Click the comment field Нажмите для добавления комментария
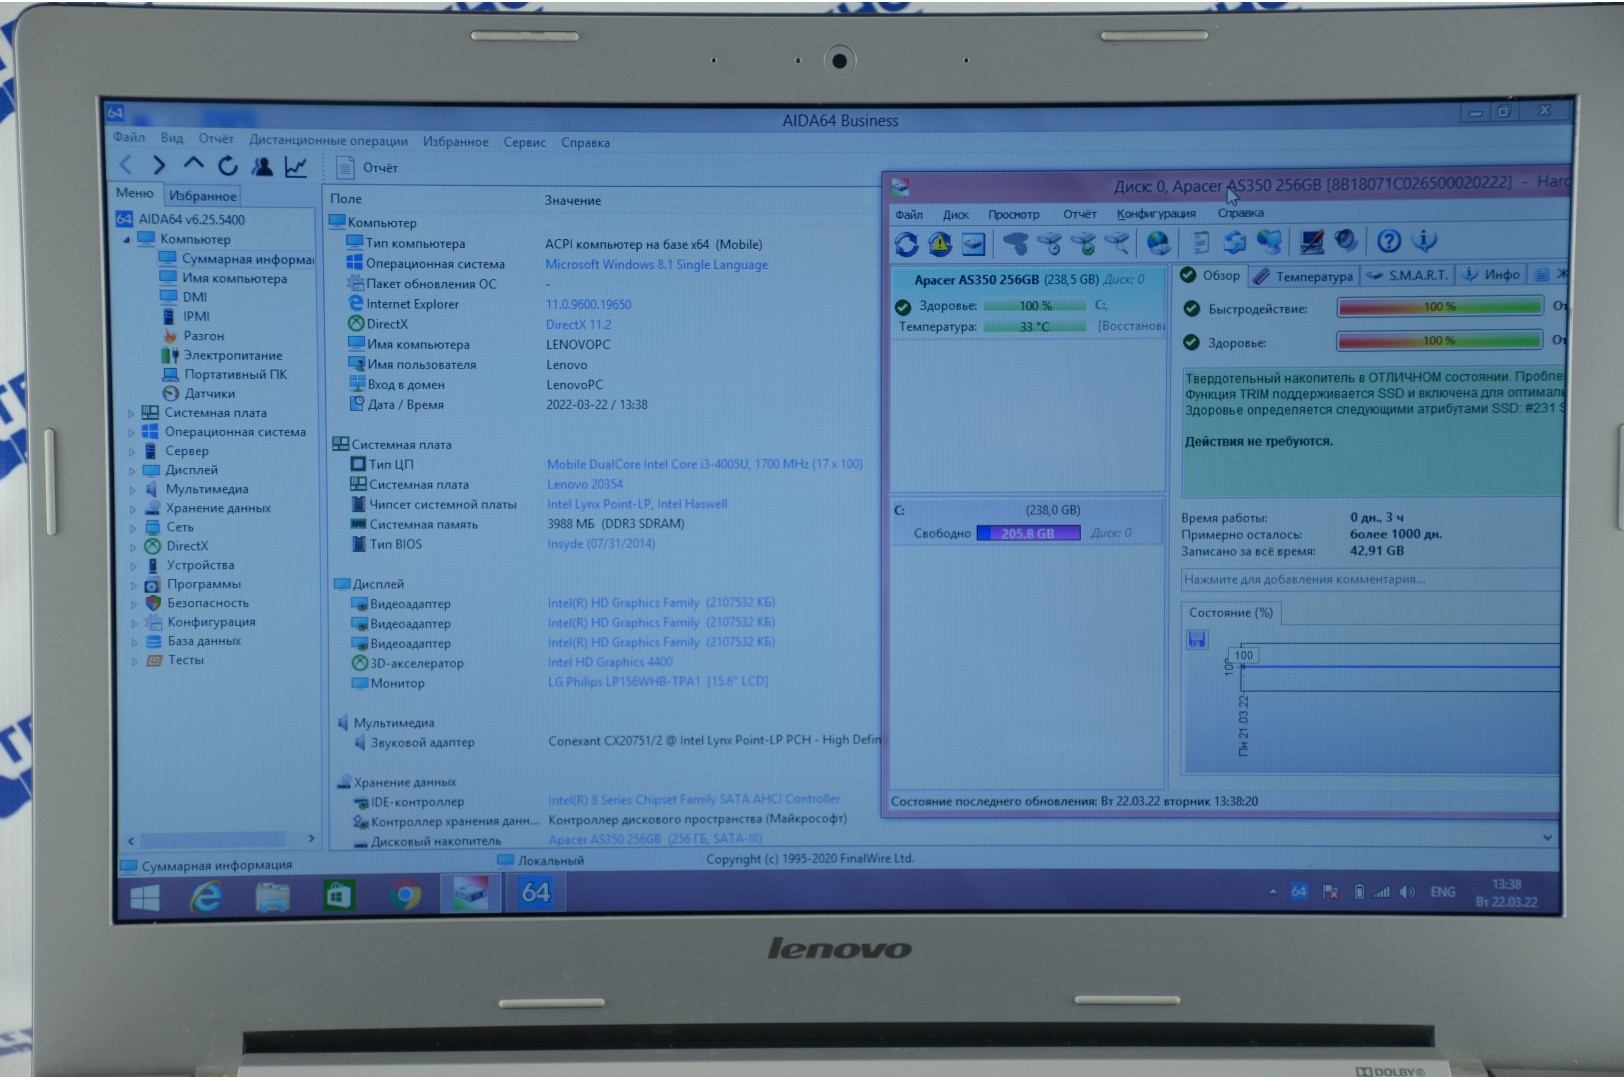 (x=1371, y=579)
